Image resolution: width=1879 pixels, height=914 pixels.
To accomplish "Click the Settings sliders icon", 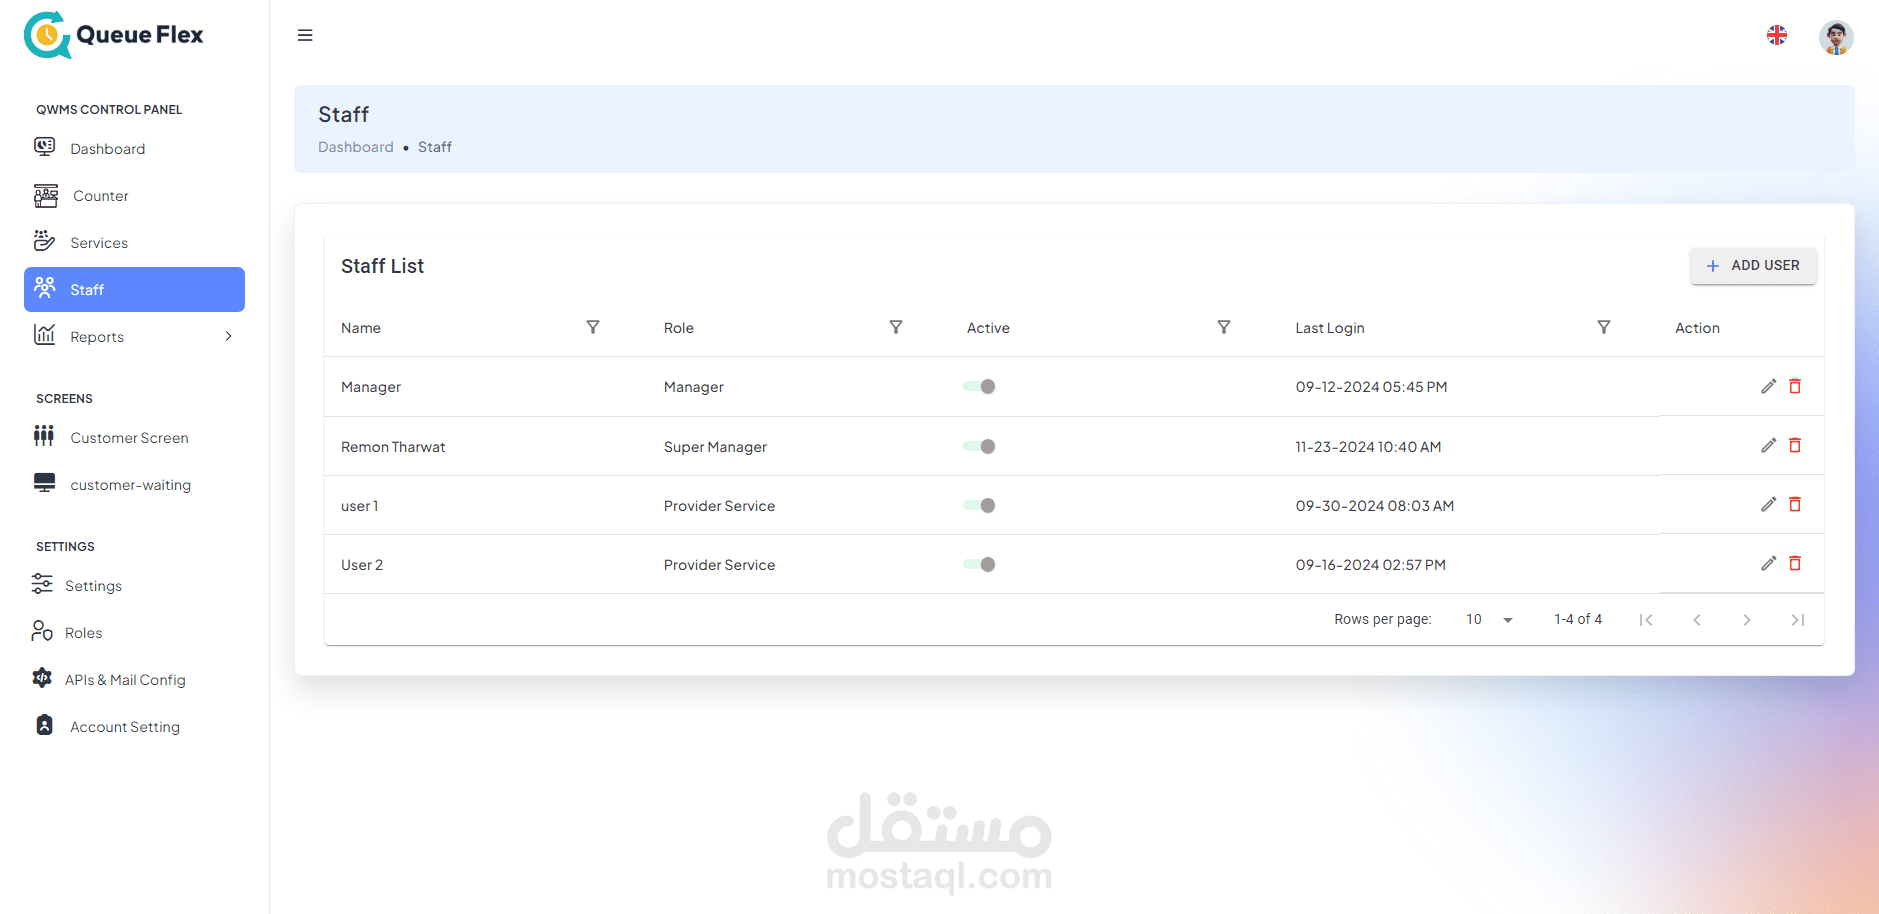I will [x=42, y=584].
